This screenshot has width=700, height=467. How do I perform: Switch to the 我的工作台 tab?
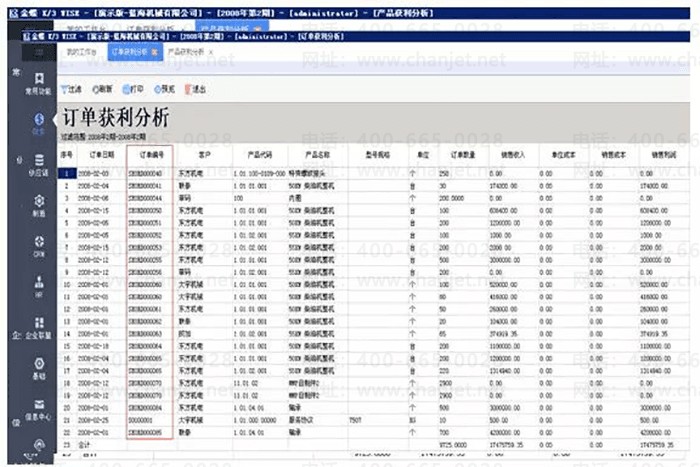[82, 50]
